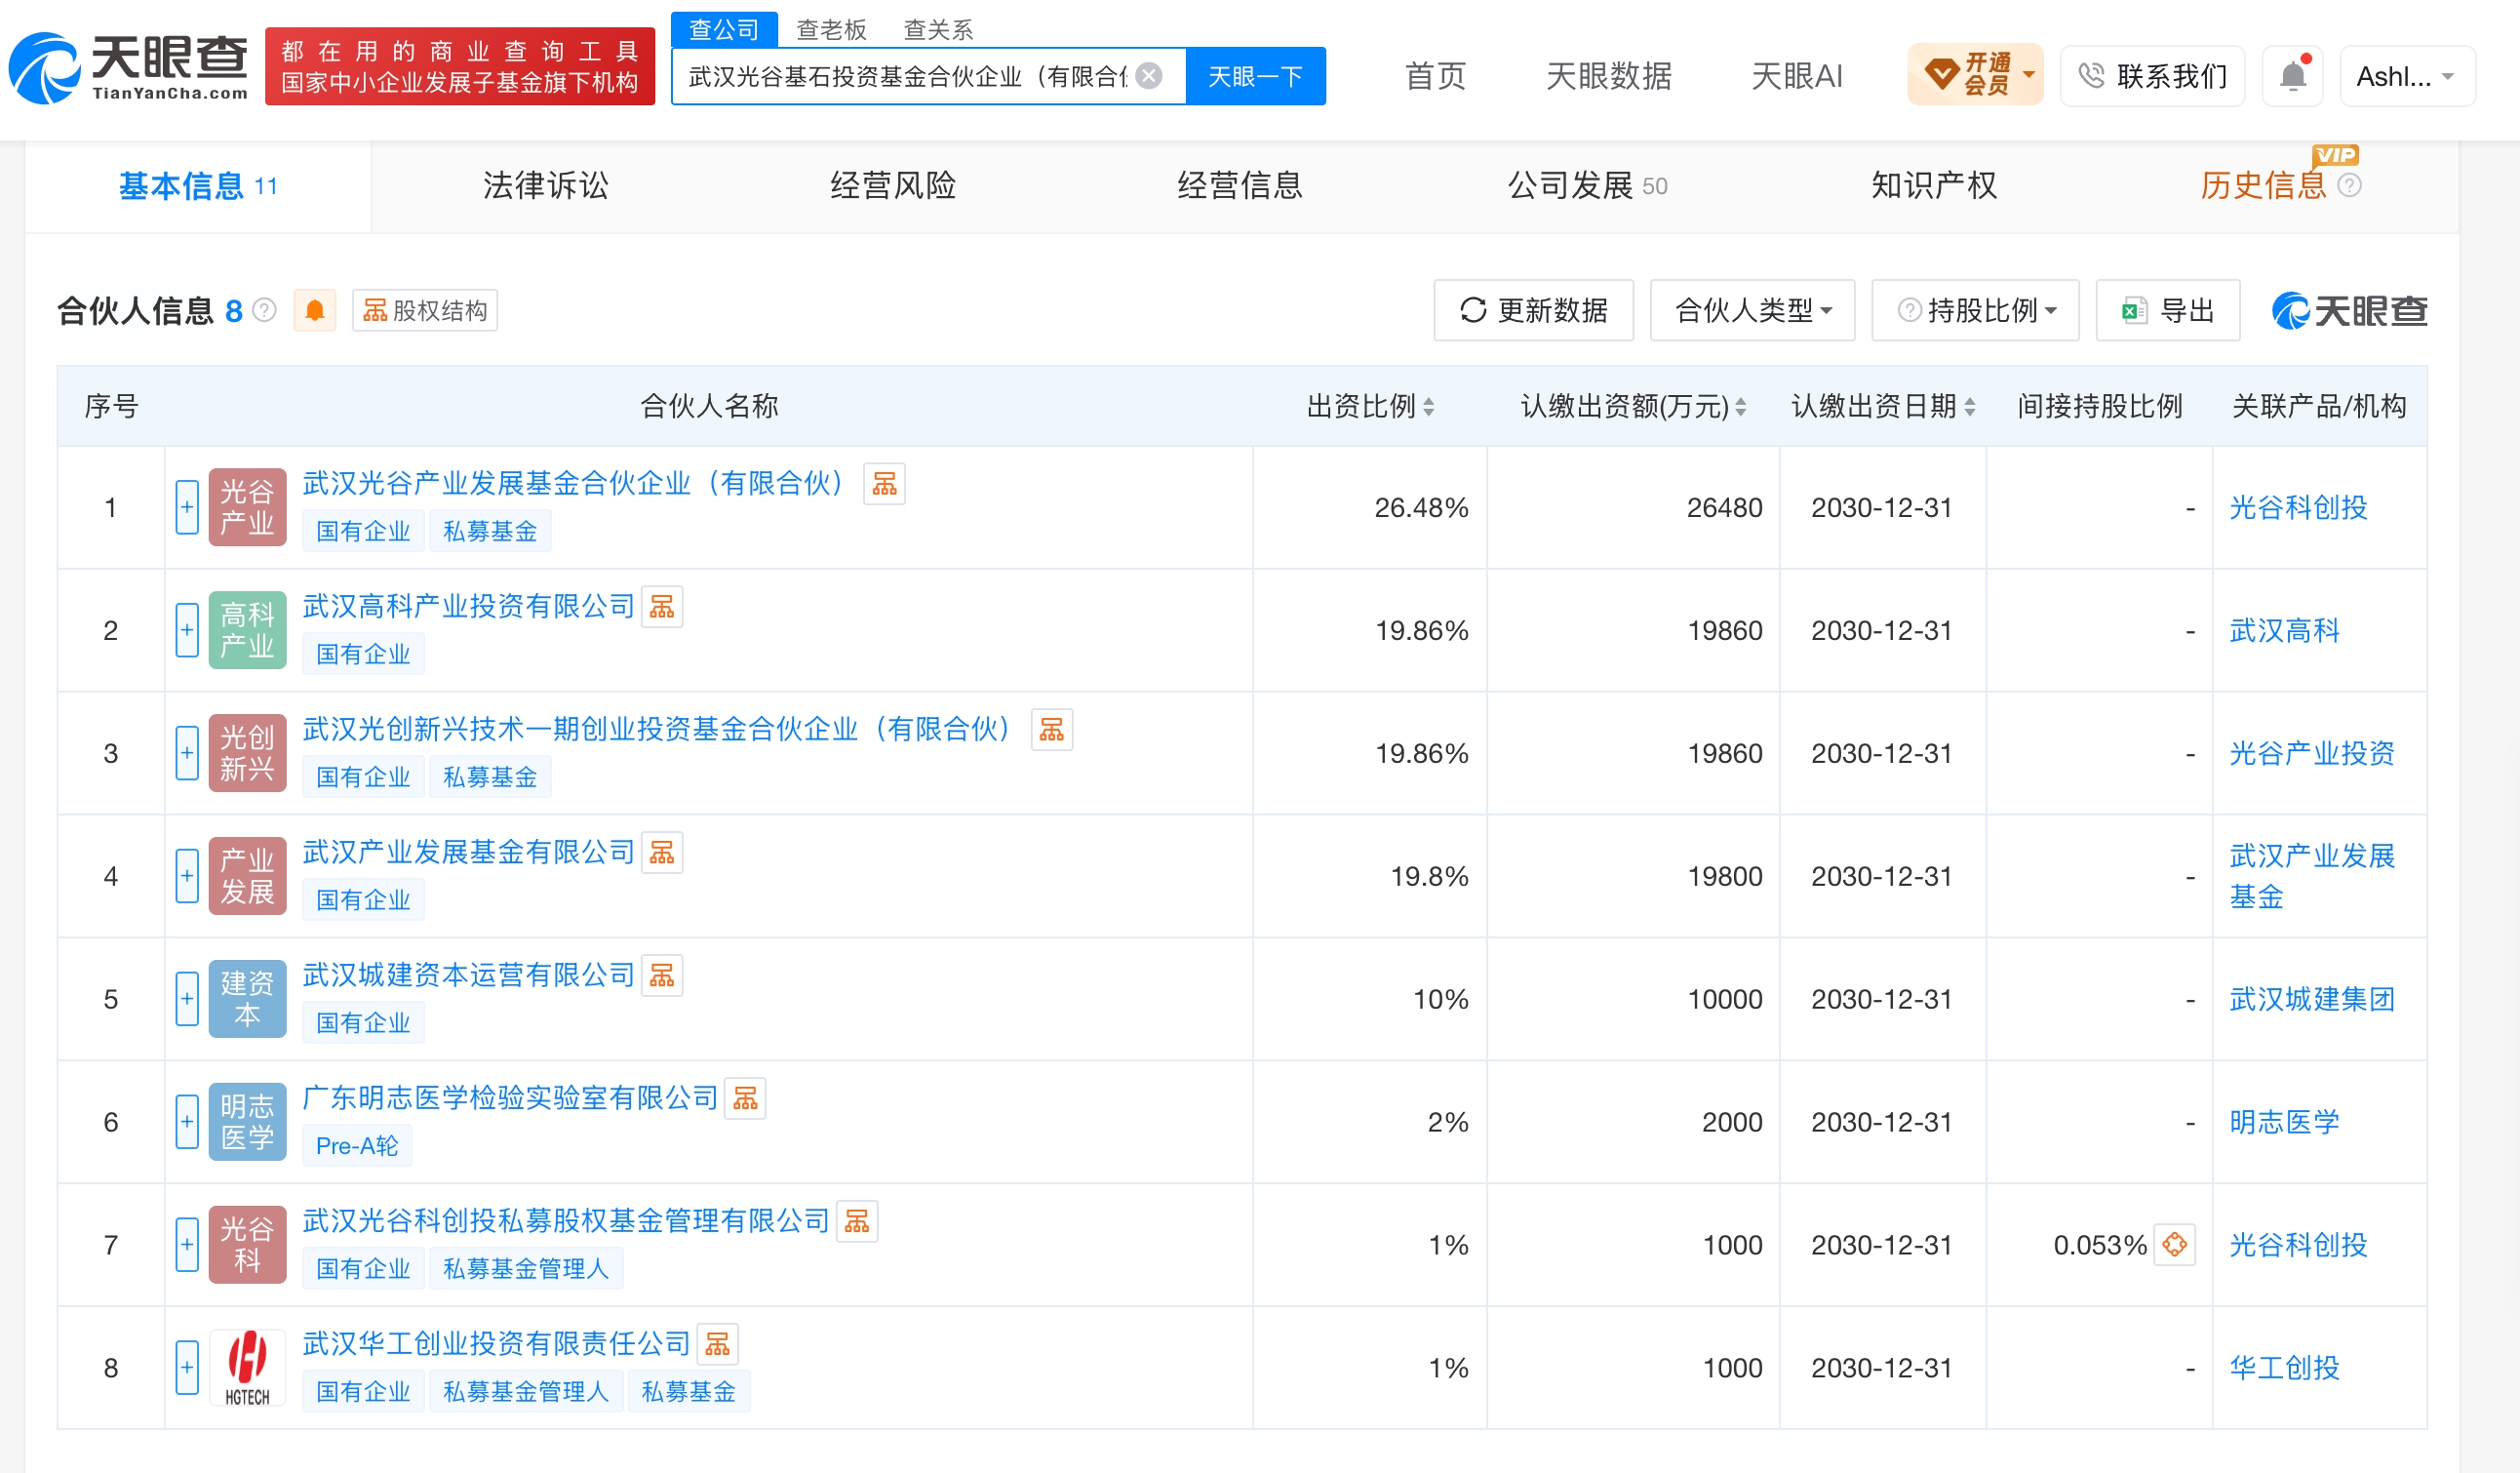2520x1473 pixels.
Task: Expand row 2 武汉高科产业投资 with plus
Action: [x=187, y=631]
